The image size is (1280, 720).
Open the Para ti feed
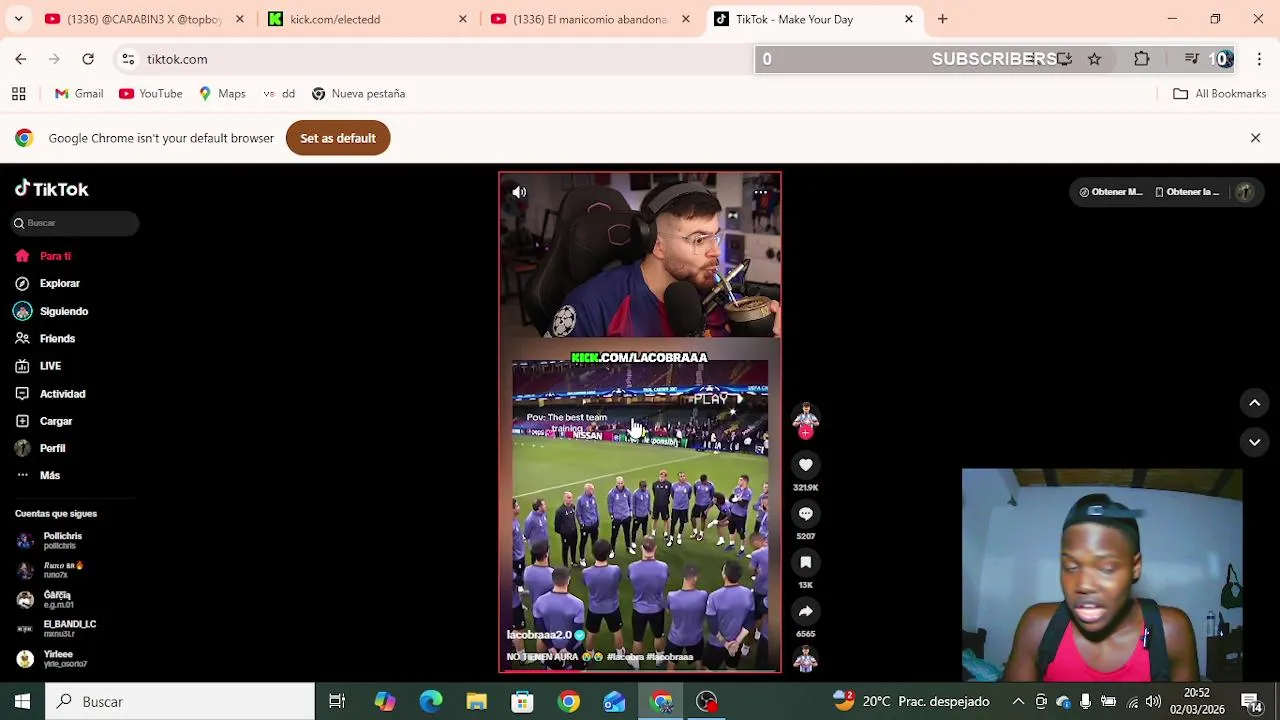44,256
